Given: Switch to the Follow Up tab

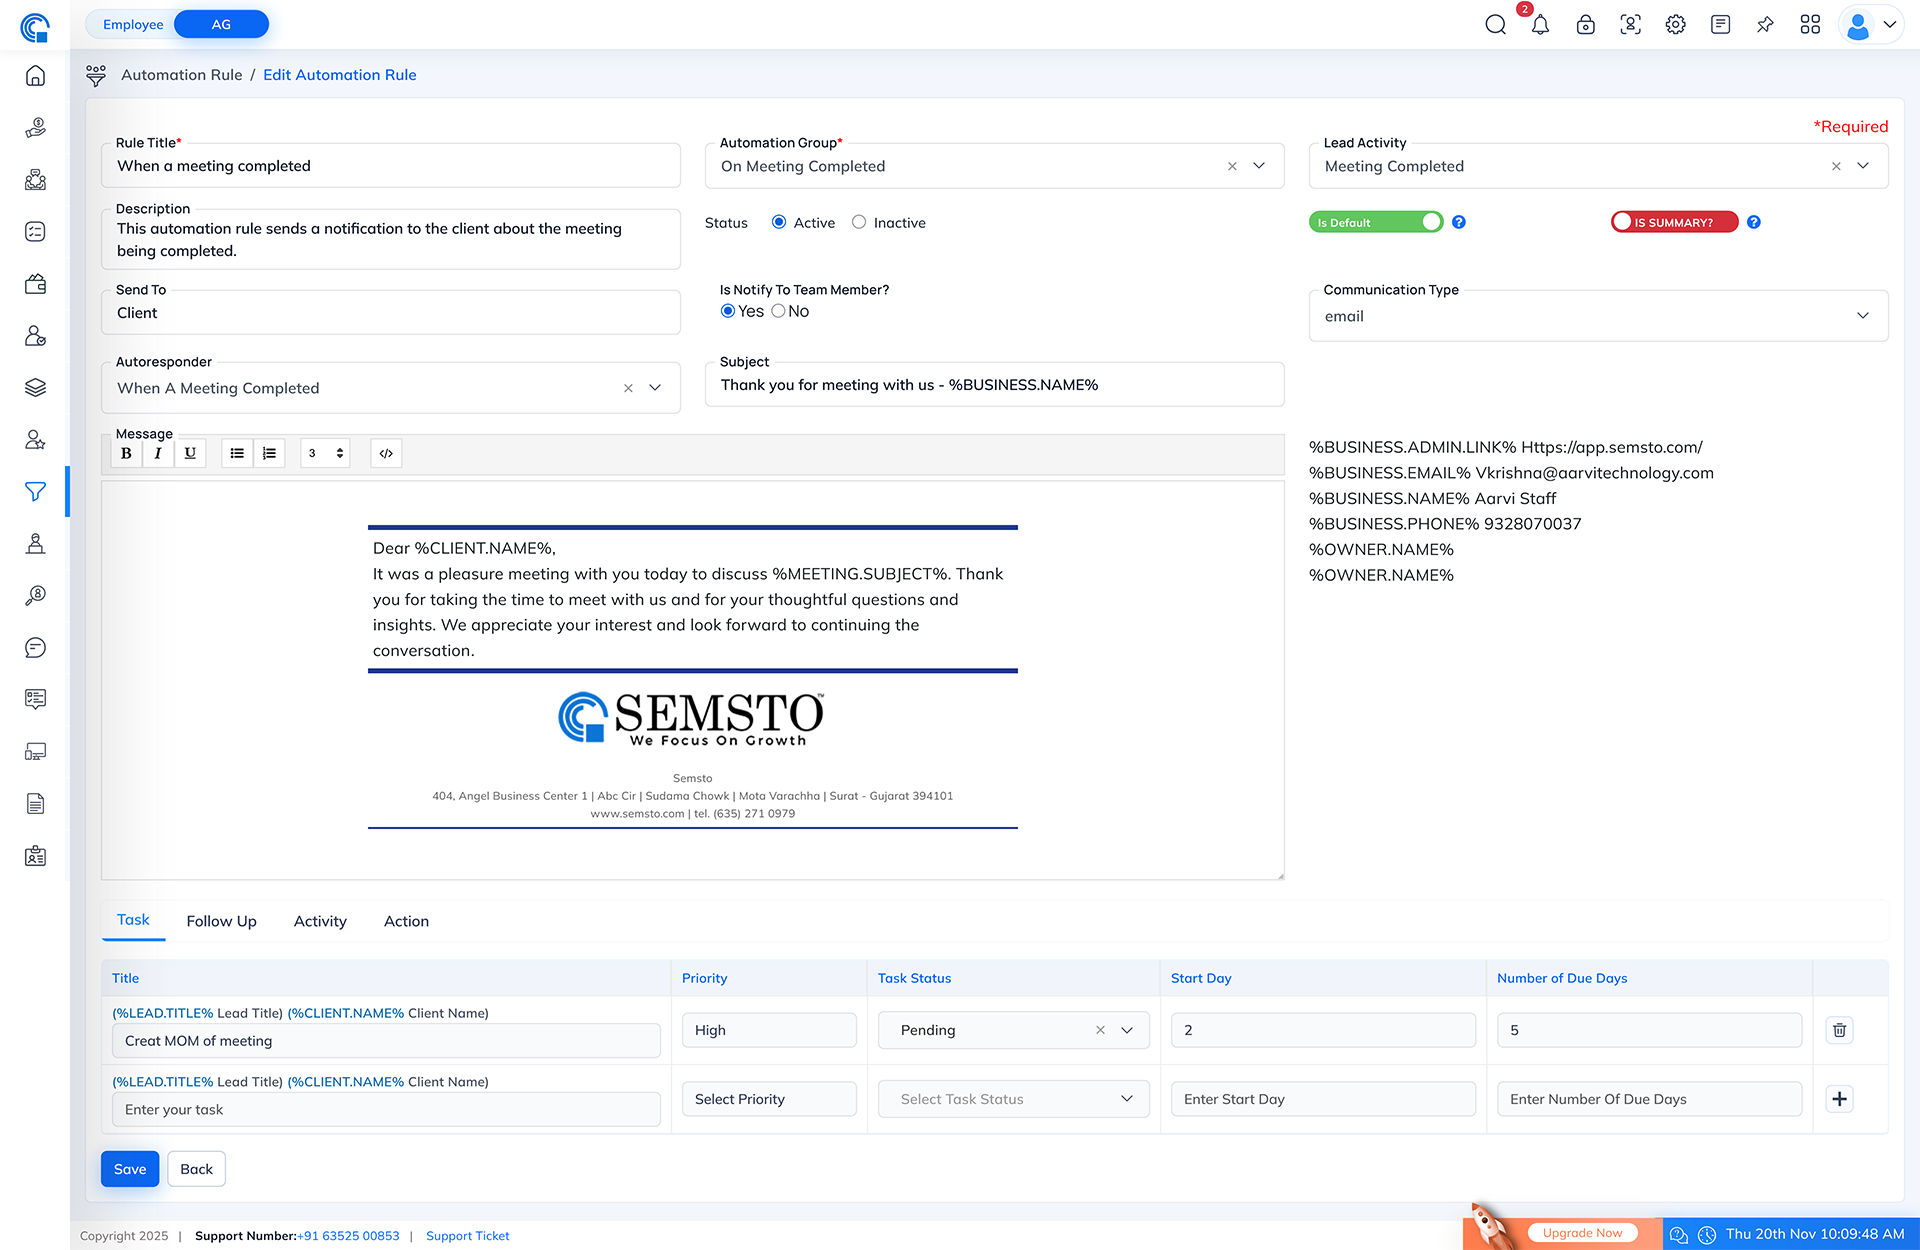Looking at the screenshot, I should pyautogui.click(x=221, y=921).
